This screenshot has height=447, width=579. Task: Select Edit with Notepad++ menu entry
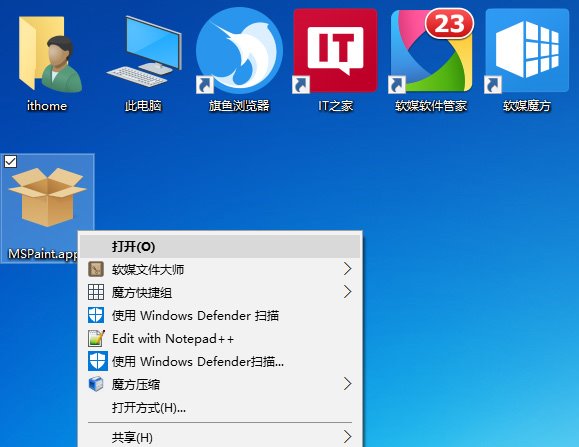coord(220,338)
